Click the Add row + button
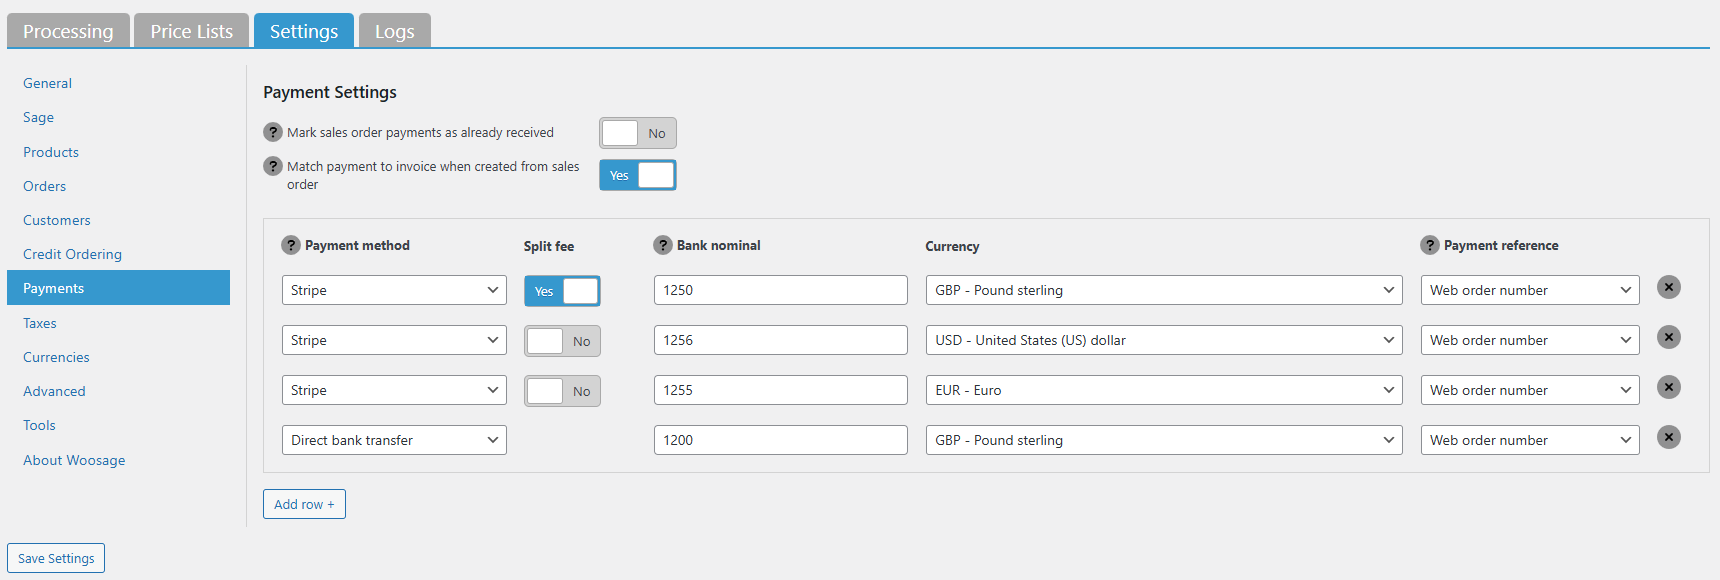Screen dimensions: 1720x580 pyautogui.click(x=304, y=504)
